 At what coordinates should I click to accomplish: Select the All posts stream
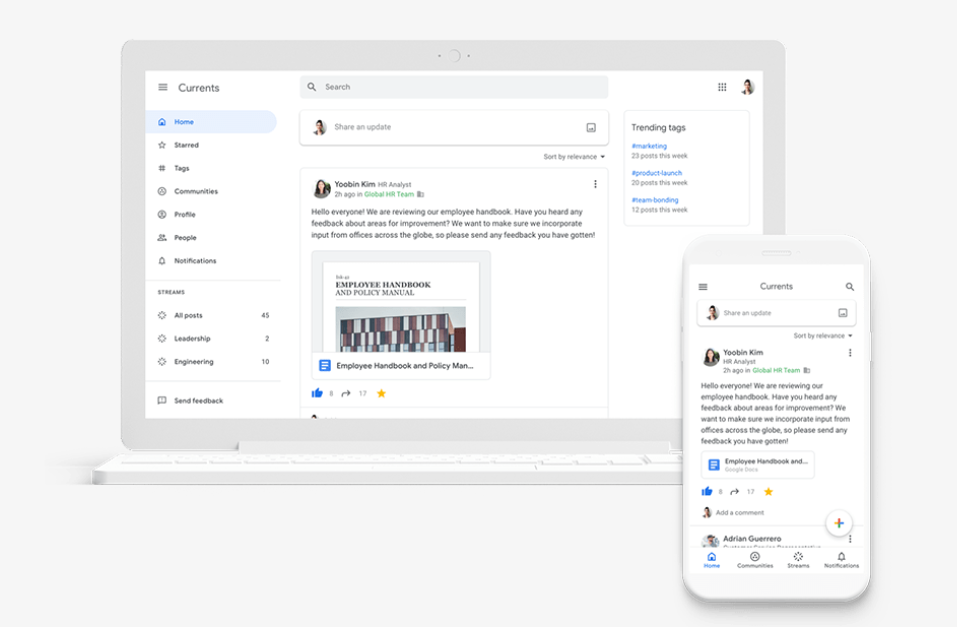coord(213,315)
